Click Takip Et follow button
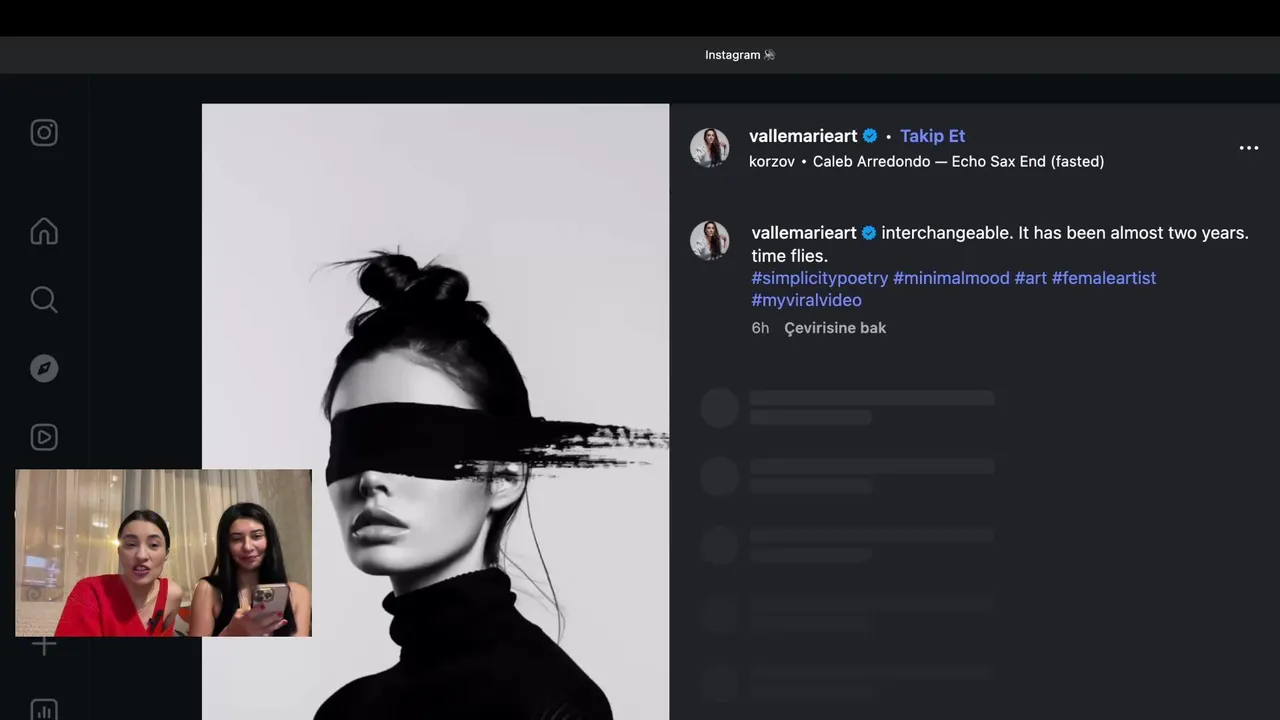This screenshot has width=1280, height=720. (x=932, y=136)
